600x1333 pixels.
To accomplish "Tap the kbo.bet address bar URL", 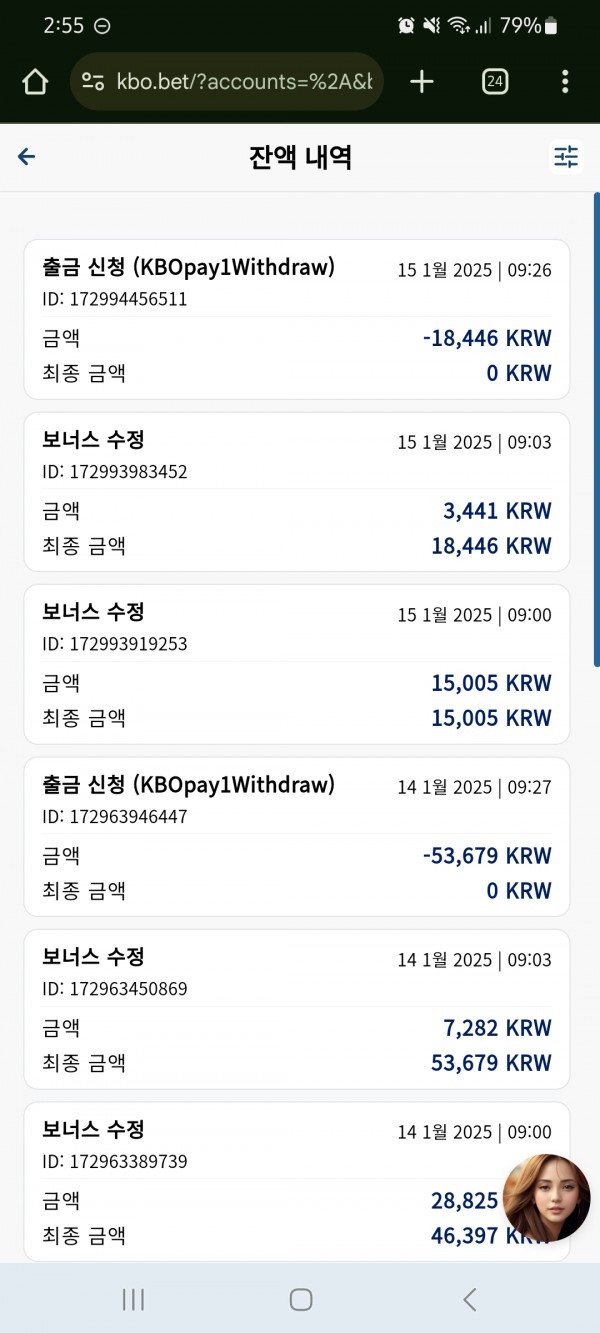I will 244,82.
